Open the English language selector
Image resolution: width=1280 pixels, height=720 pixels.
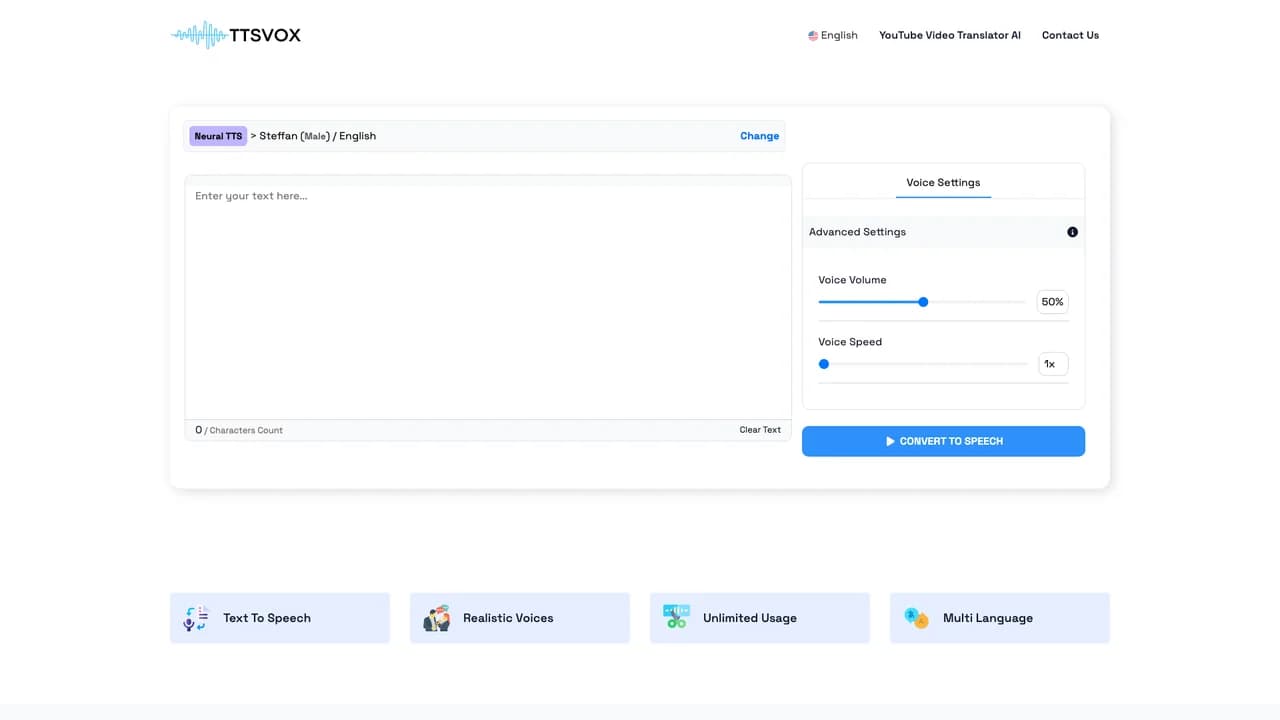[x=833, y=35]
